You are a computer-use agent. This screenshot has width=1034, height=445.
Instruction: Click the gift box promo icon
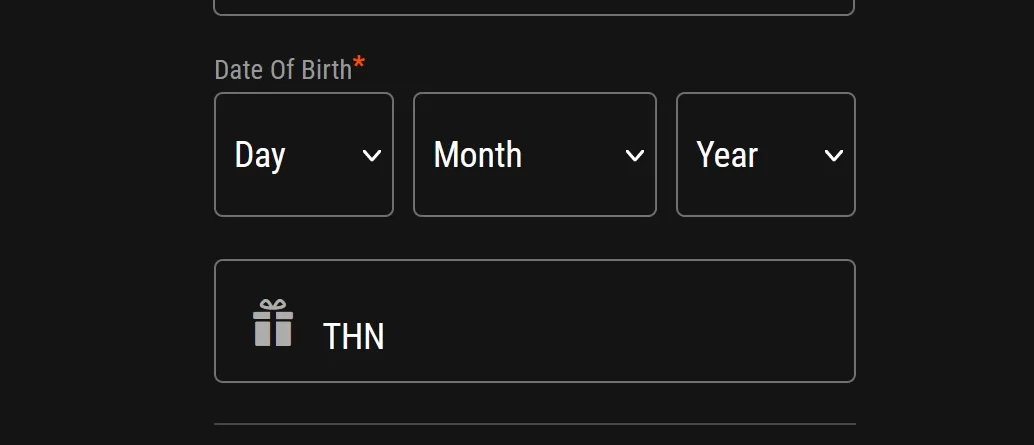click(x=273, y=322)
